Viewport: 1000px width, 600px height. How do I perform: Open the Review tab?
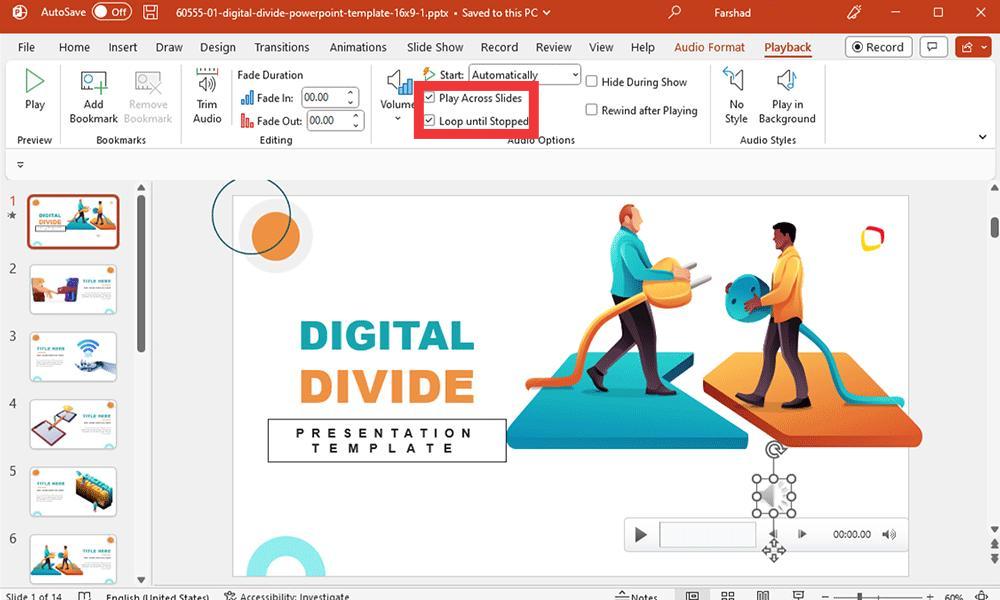pos(554,47)
